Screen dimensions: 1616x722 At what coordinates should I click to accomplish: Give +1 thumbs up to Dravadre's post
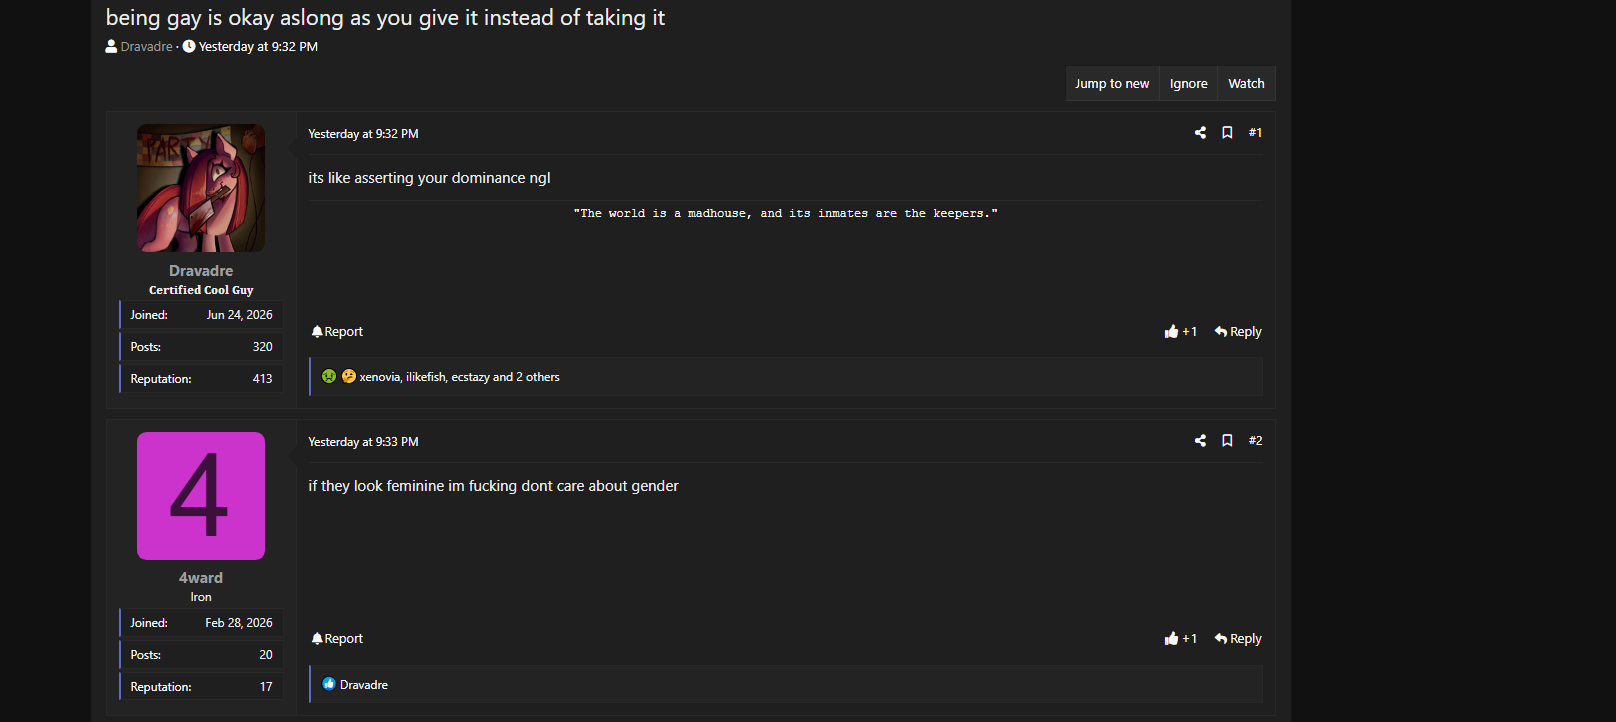pyautogui.click(x=1181, y=332)
